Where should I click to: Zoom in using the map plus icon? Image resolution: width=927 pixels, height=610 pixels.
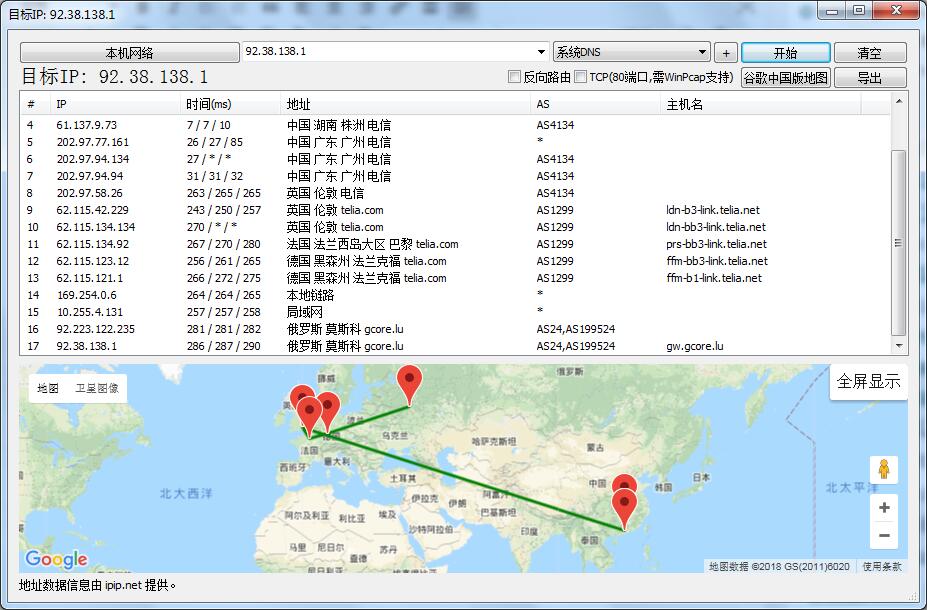[x=883, y=507]
